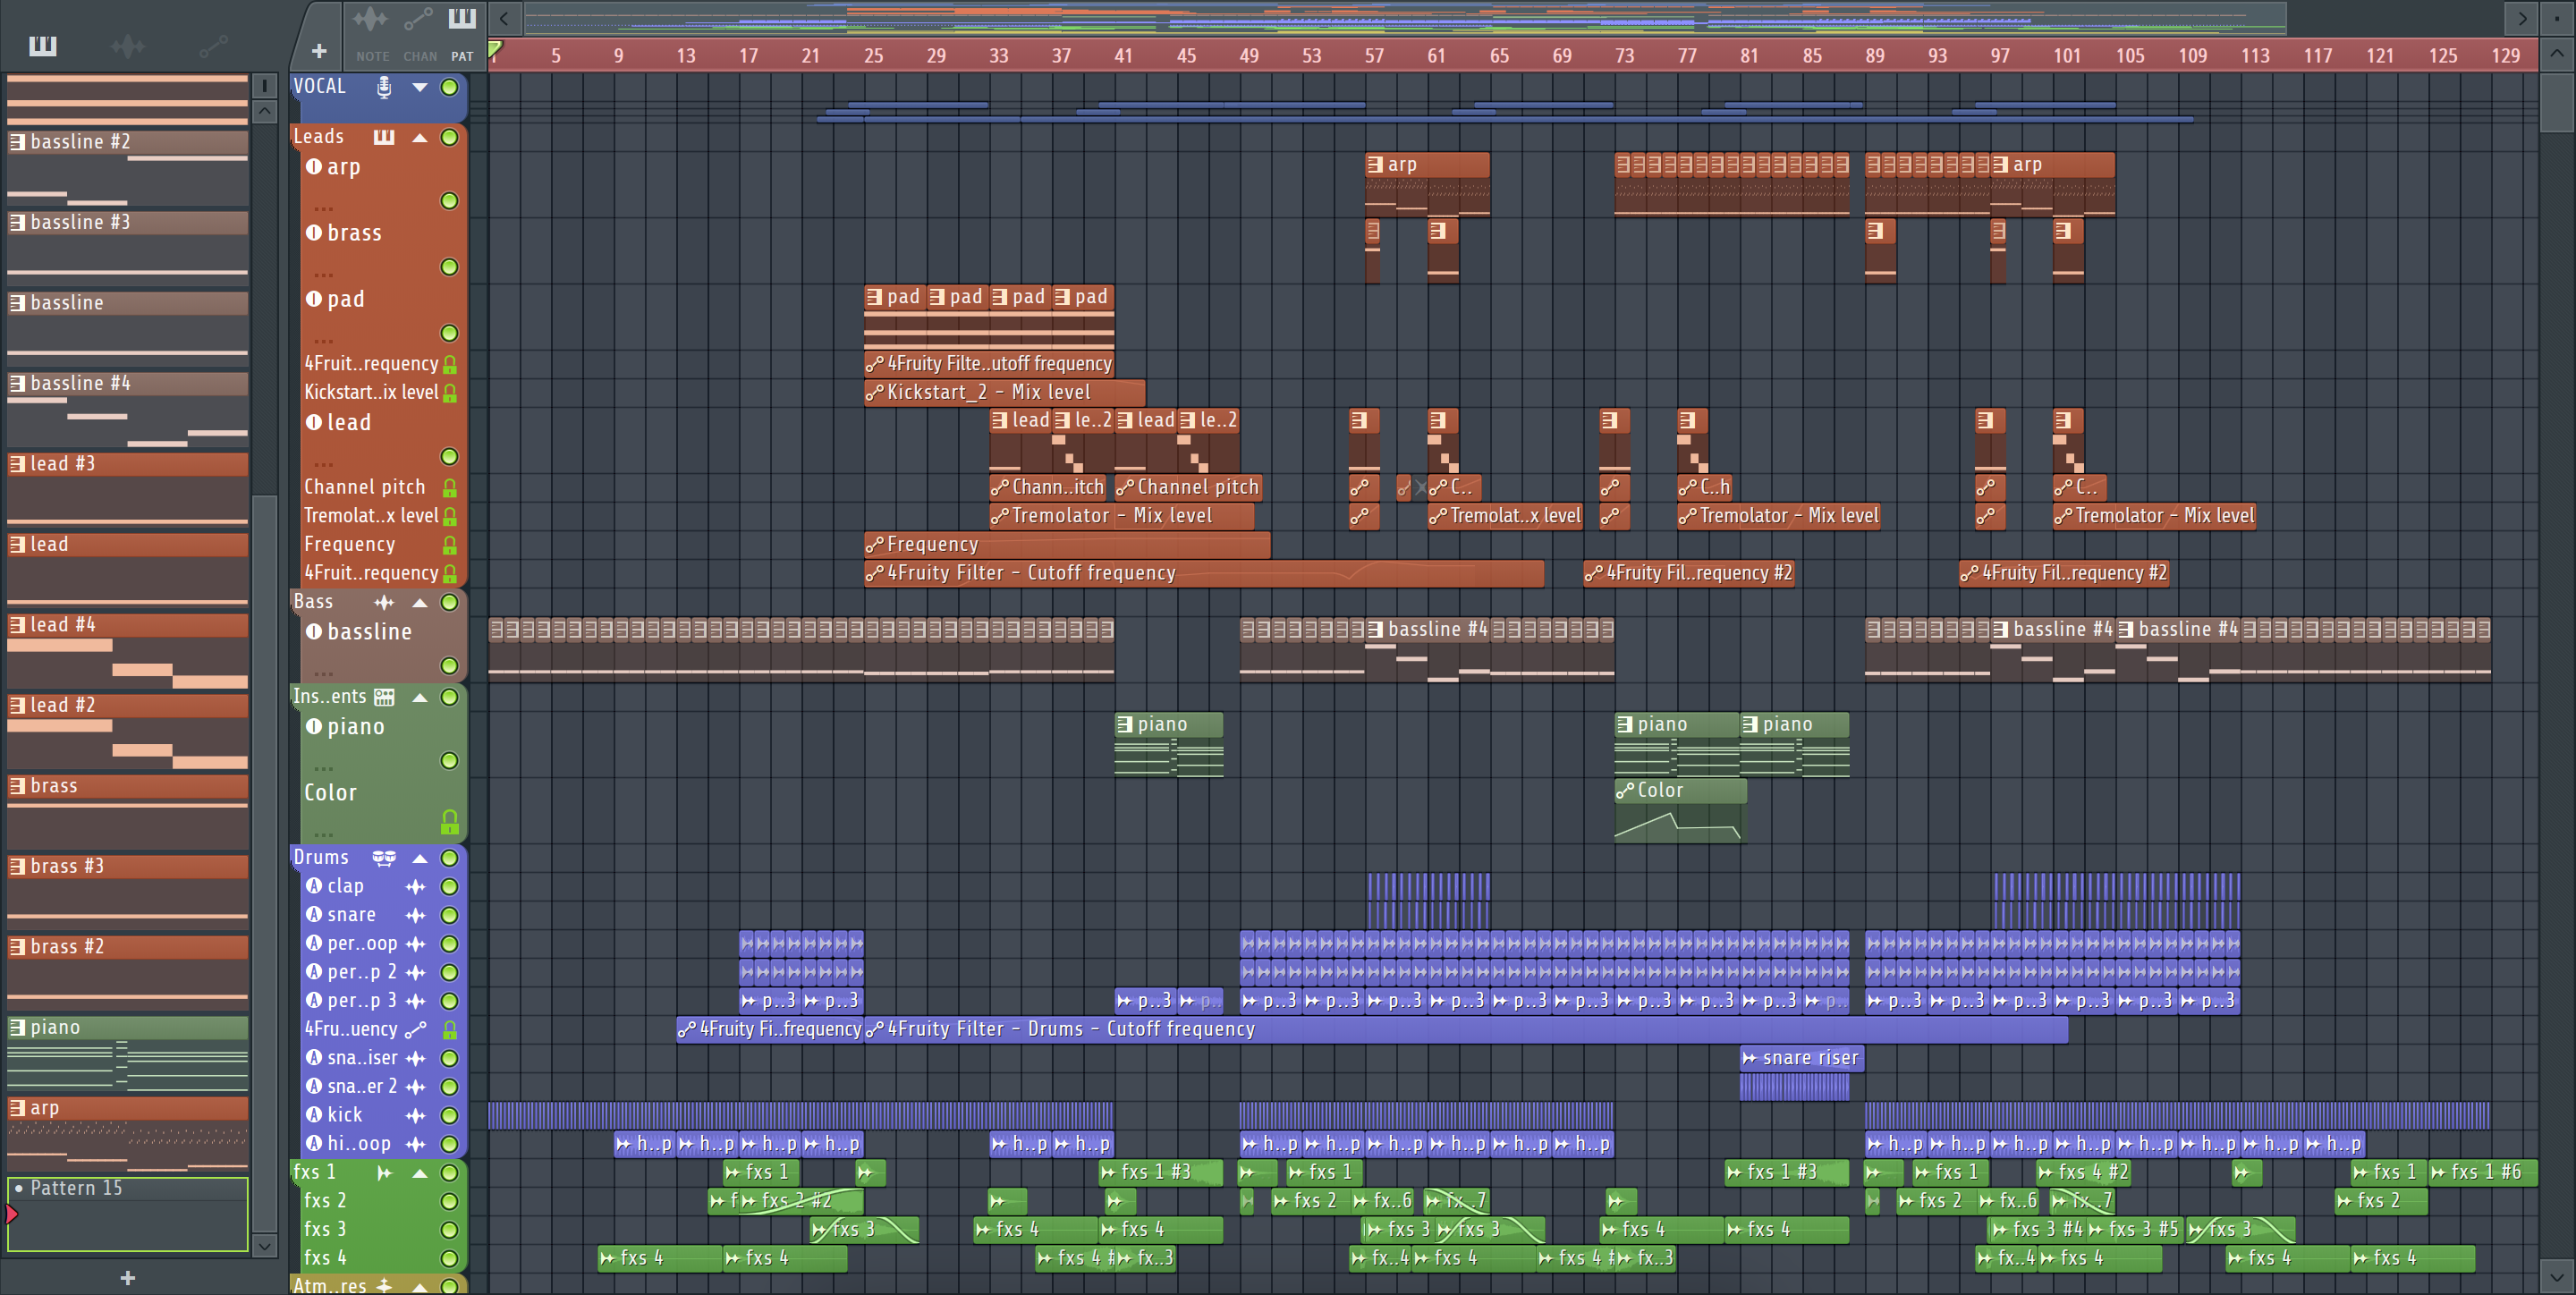
Task: Click the microphone icon on VOCAL track
Action: tap(384, 87)
